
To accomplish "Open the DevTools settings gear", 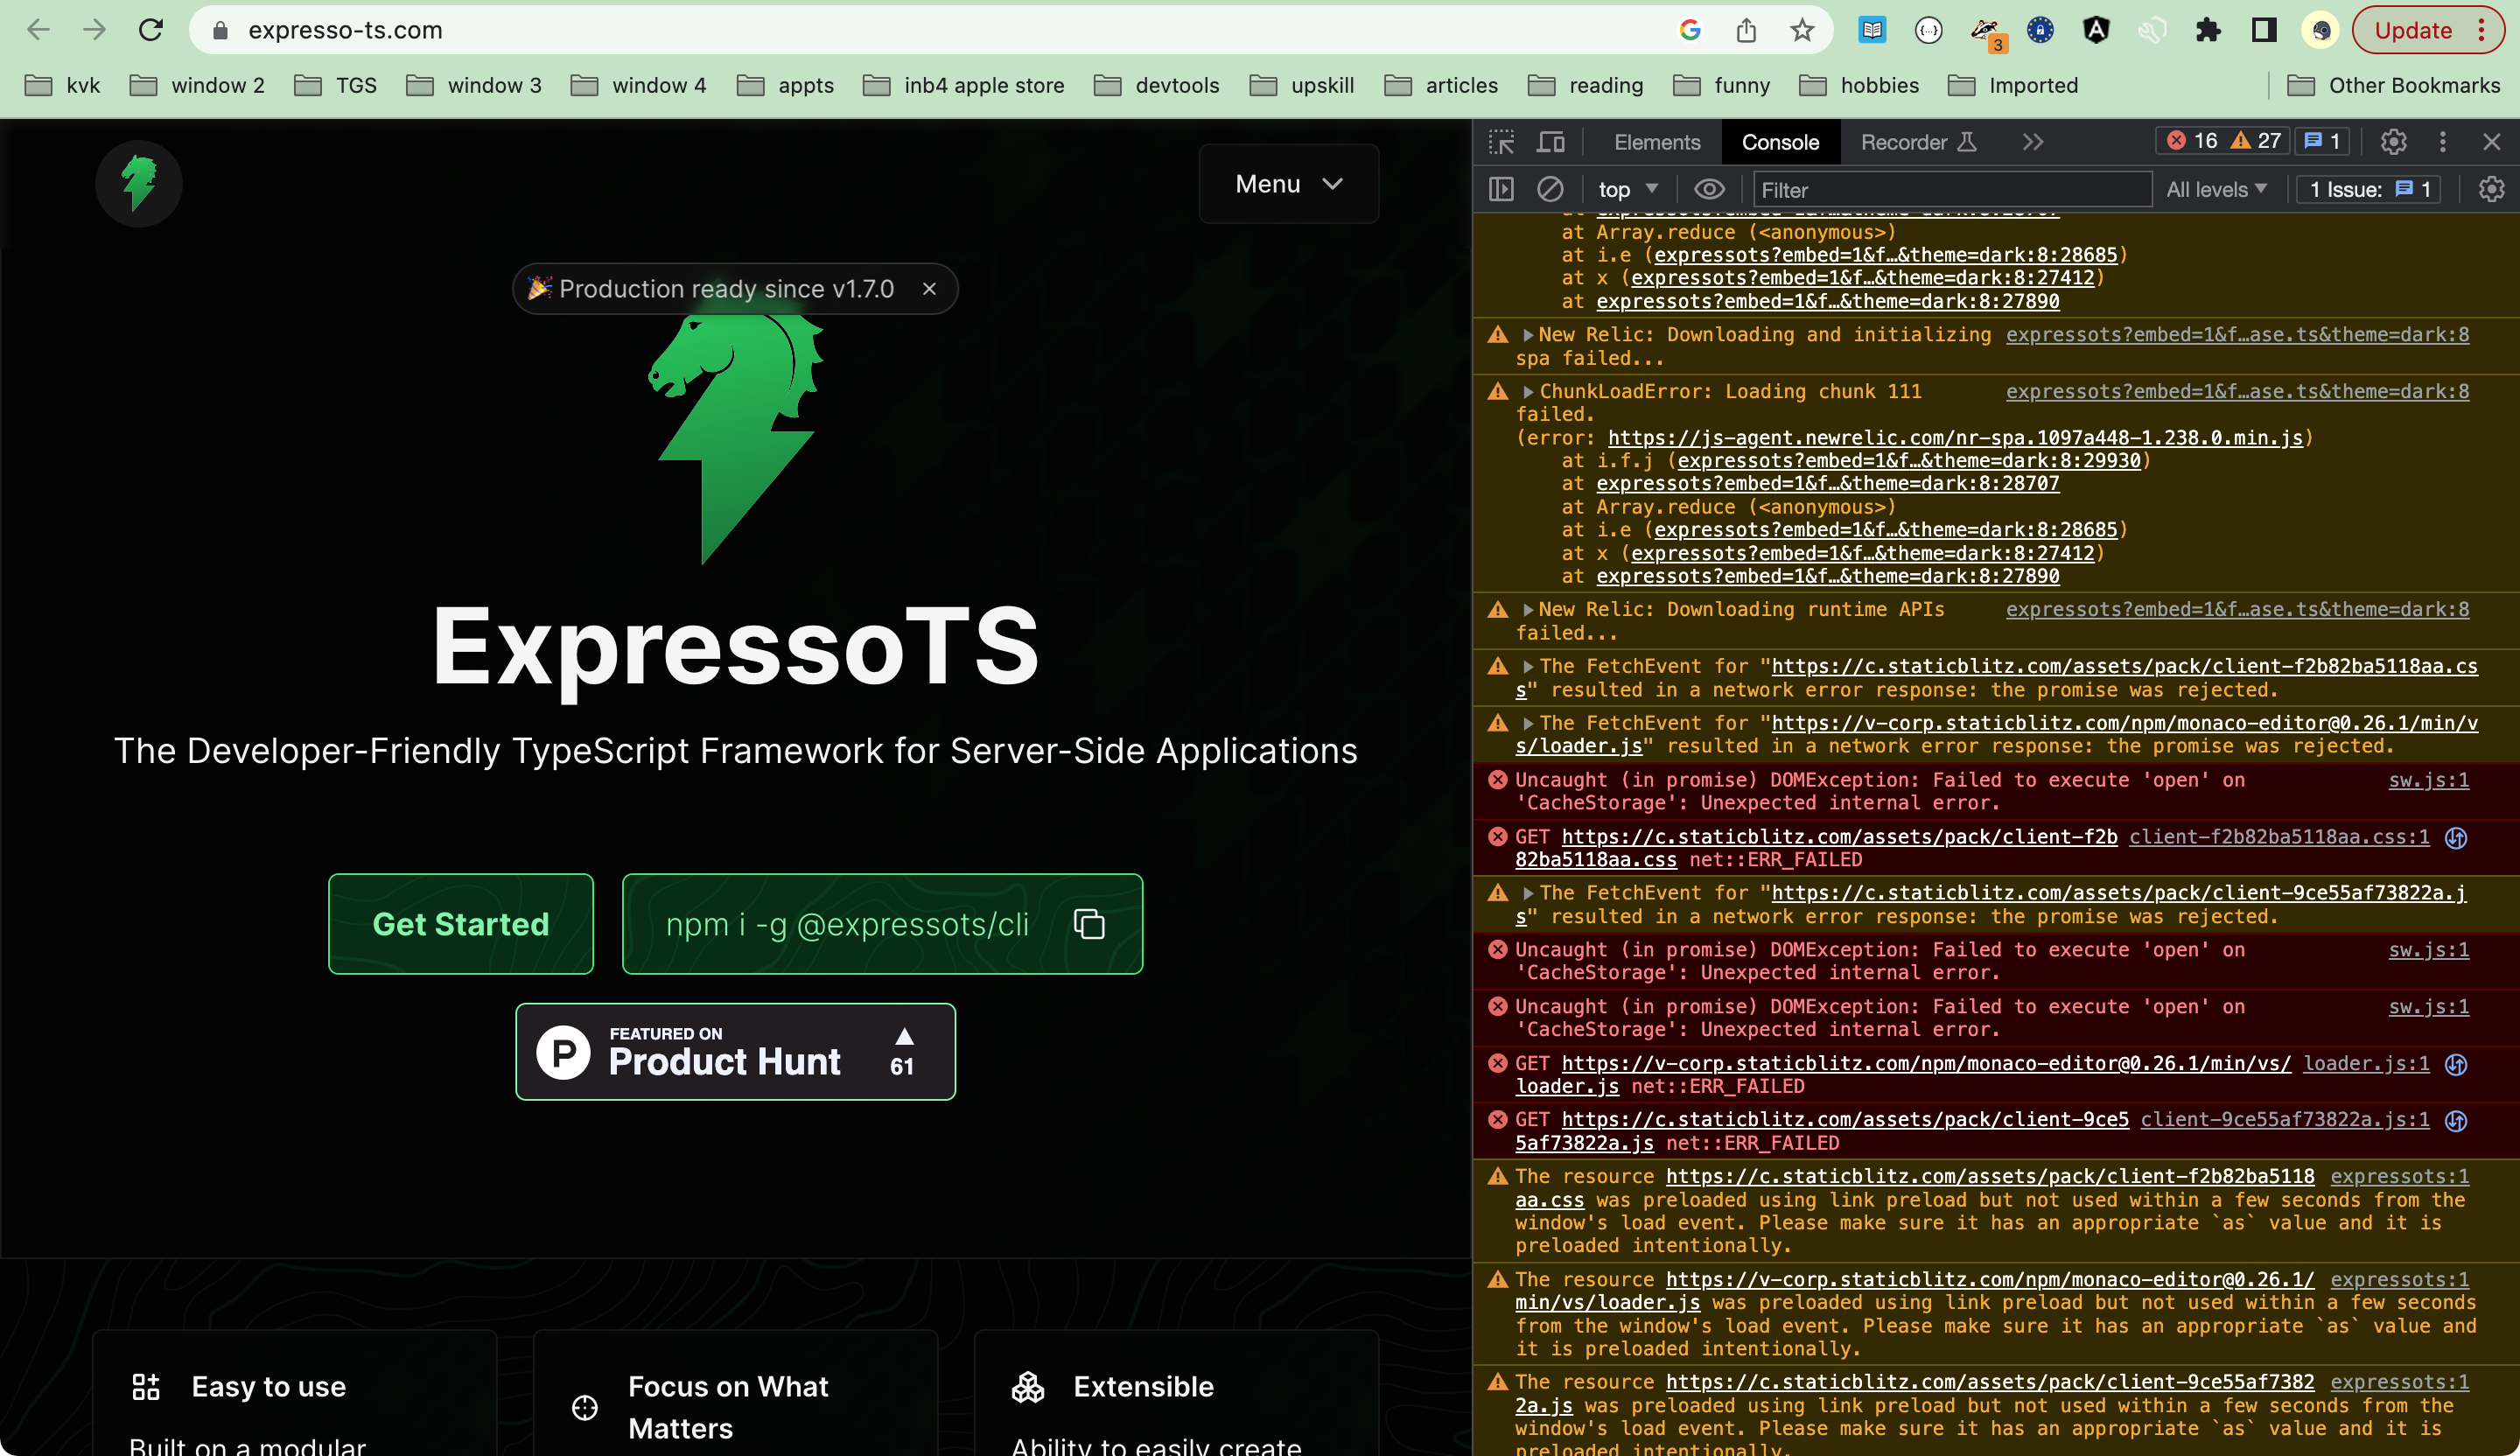I will click(2393, 142).
